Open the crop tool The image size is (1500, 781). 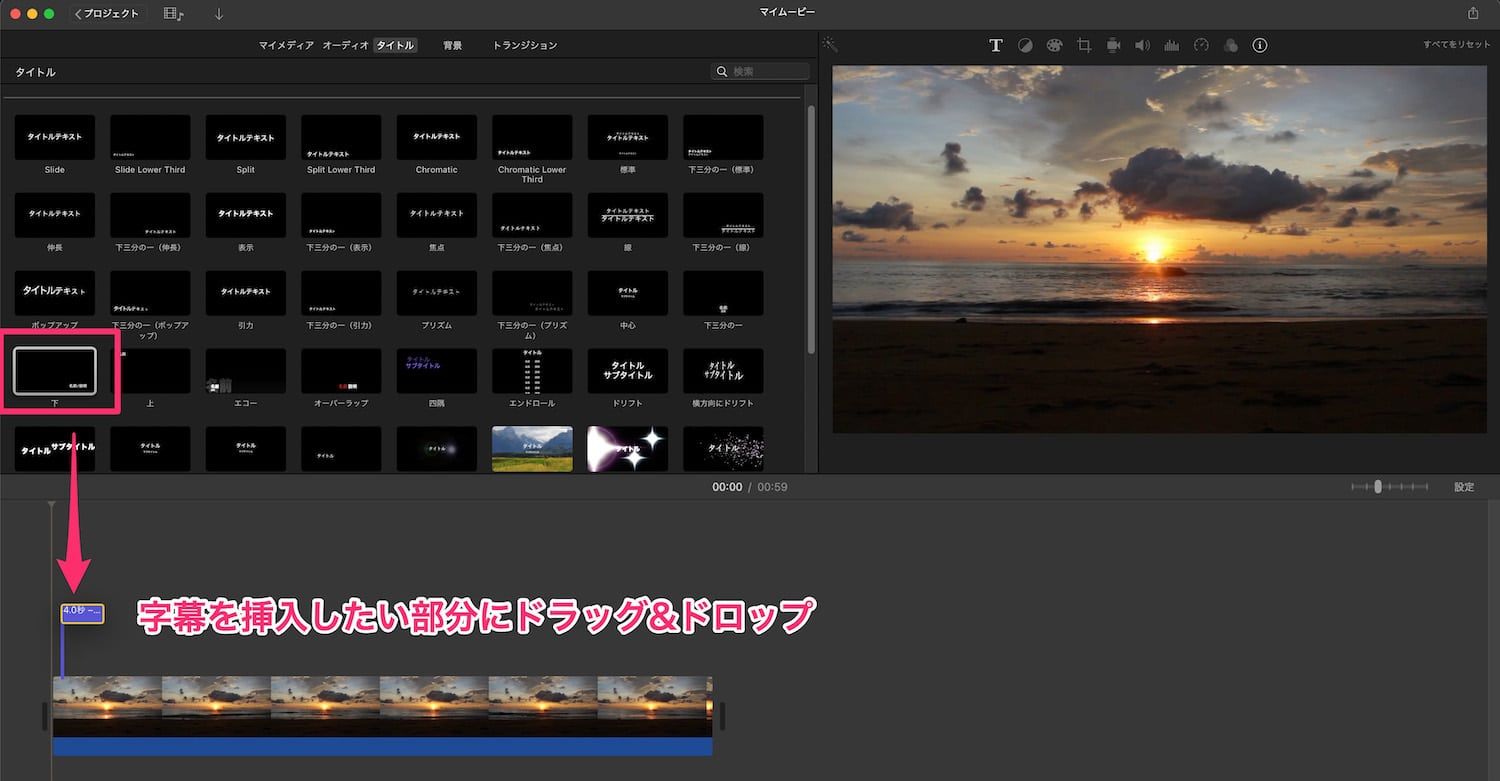[x=1084, y=45]
